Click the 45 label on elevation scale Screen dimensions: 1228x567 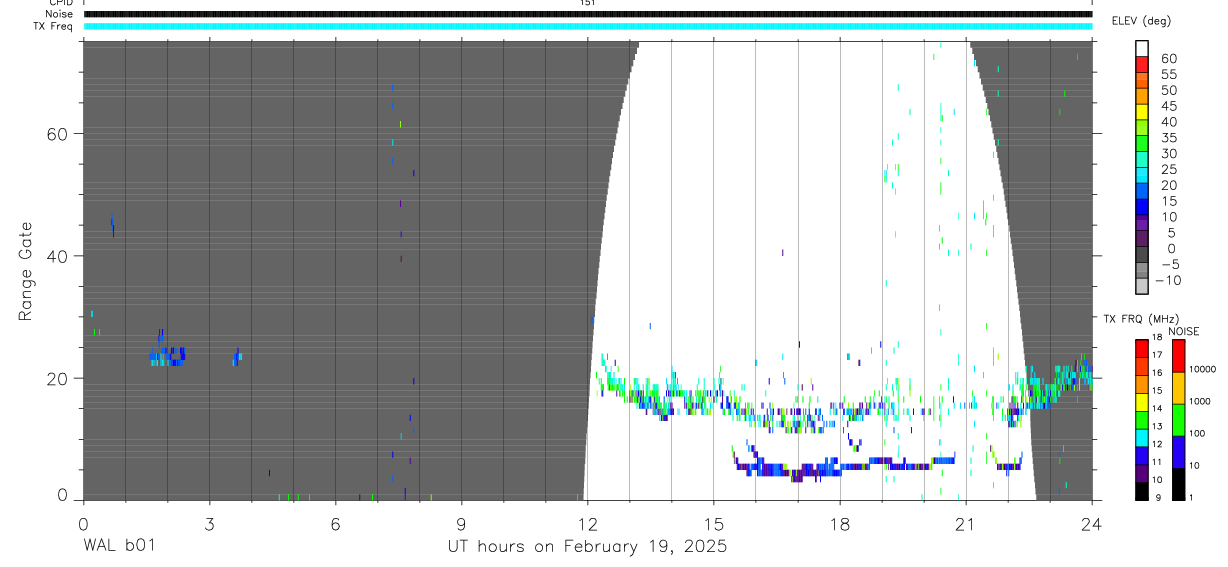1168,106
